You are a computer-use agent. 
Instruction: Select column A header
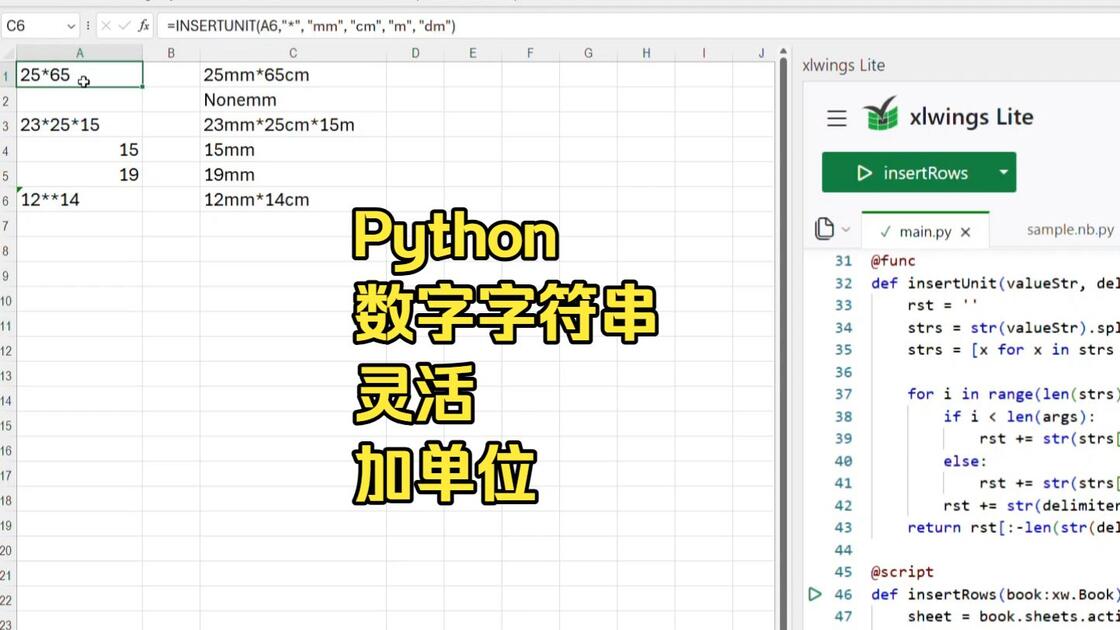[x=79, y=53]
